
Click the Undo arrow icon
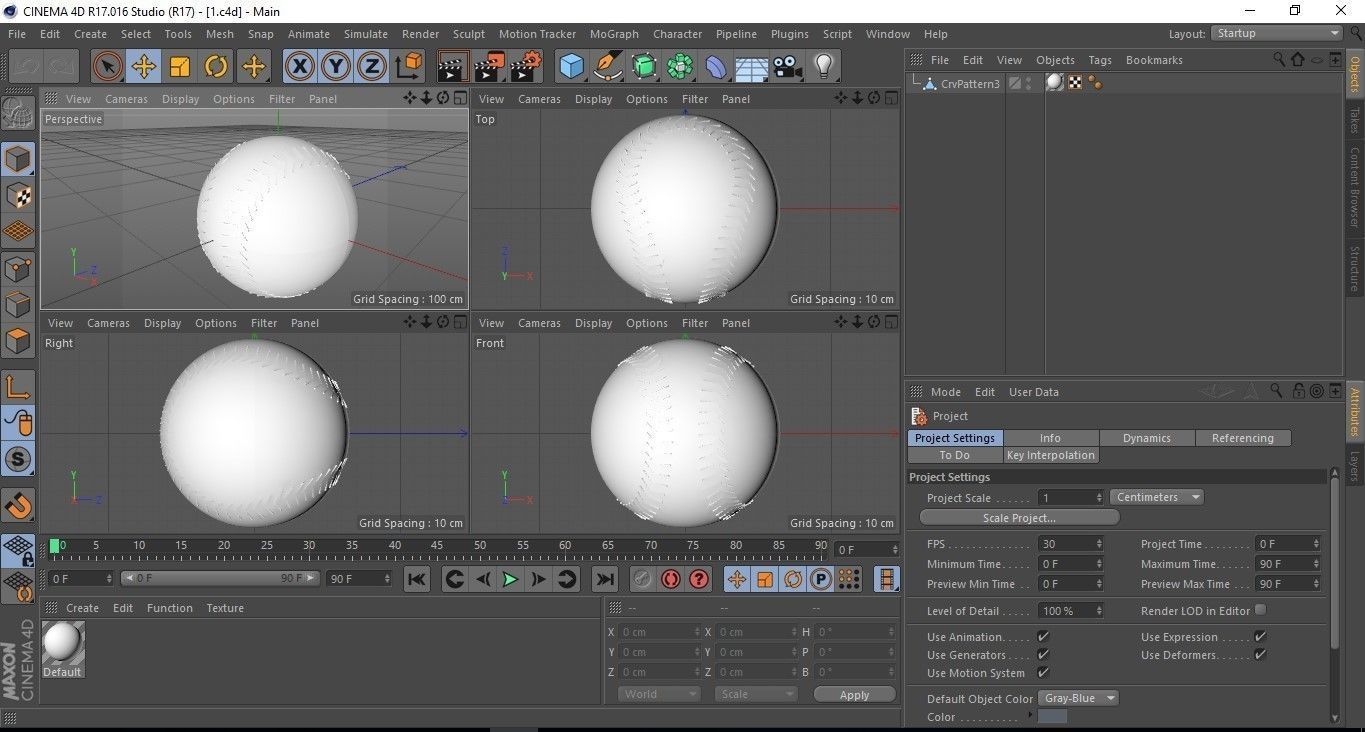tap(26, 67)
